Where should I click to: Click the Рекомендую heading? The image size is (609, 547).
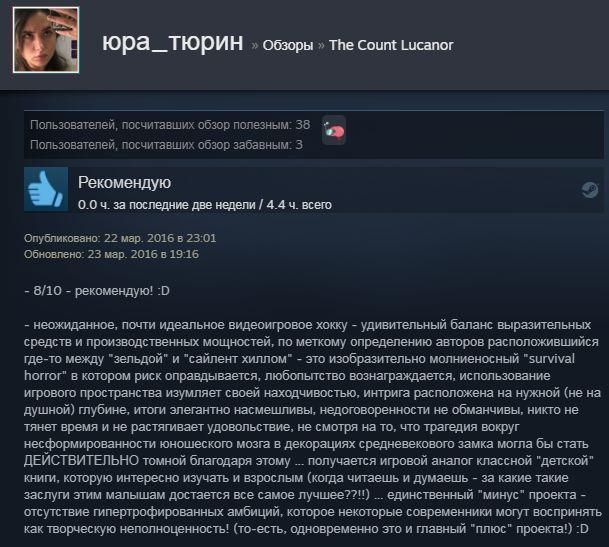click(x=124, y=183)
